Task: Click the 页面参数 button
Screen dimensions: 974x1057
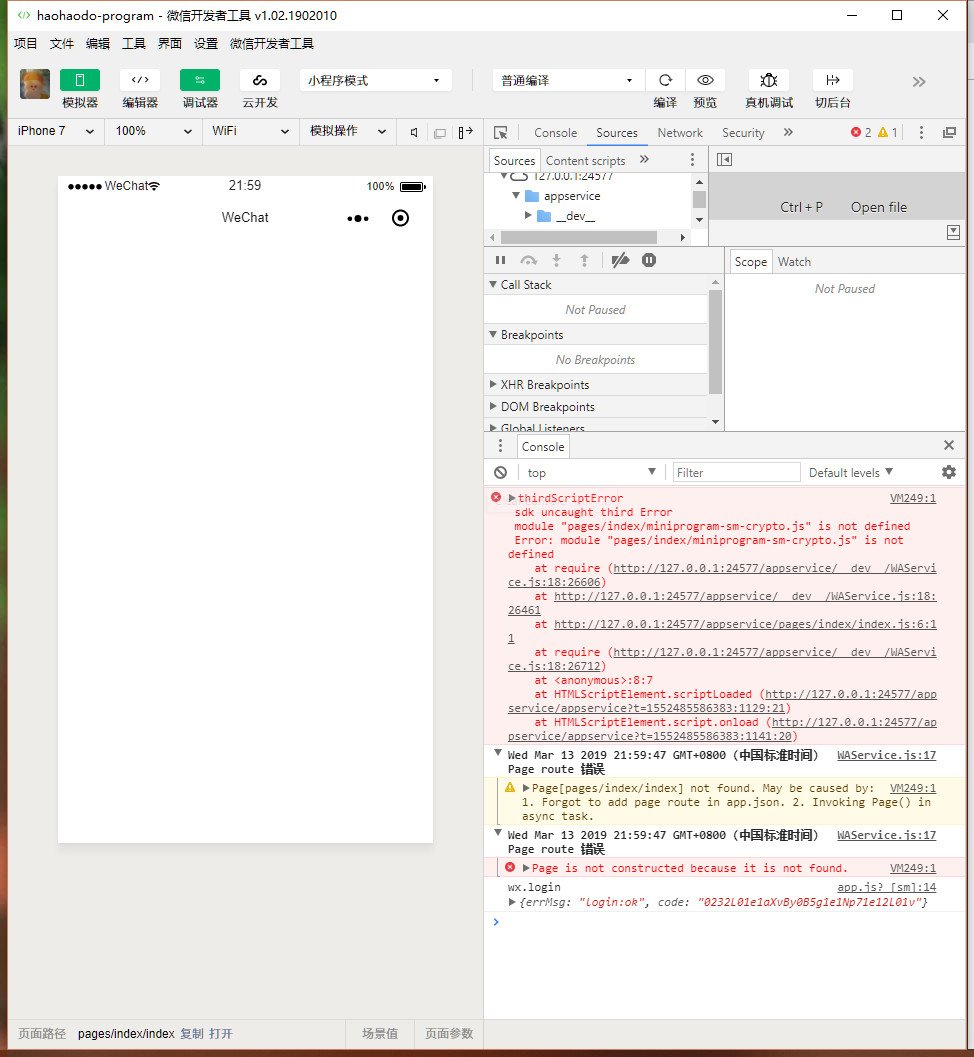Action: (x=449, y=1033)
